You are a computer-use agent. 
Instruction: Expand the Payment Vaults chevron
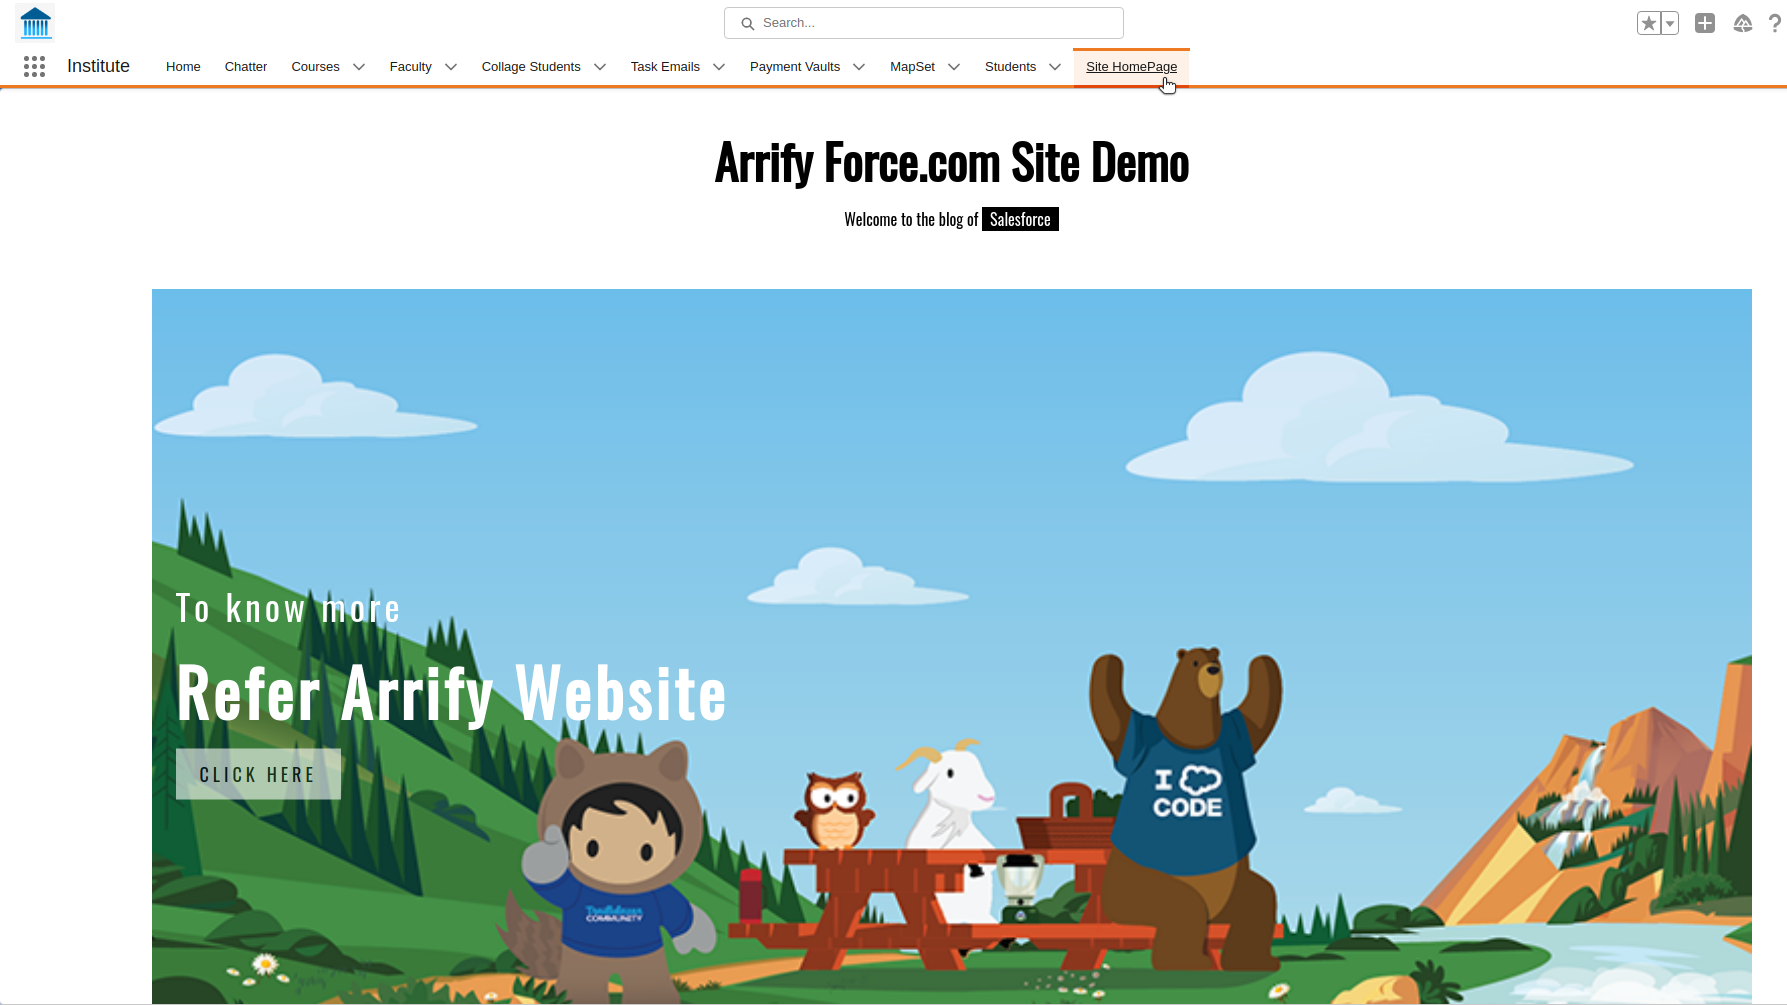(859, 67)
